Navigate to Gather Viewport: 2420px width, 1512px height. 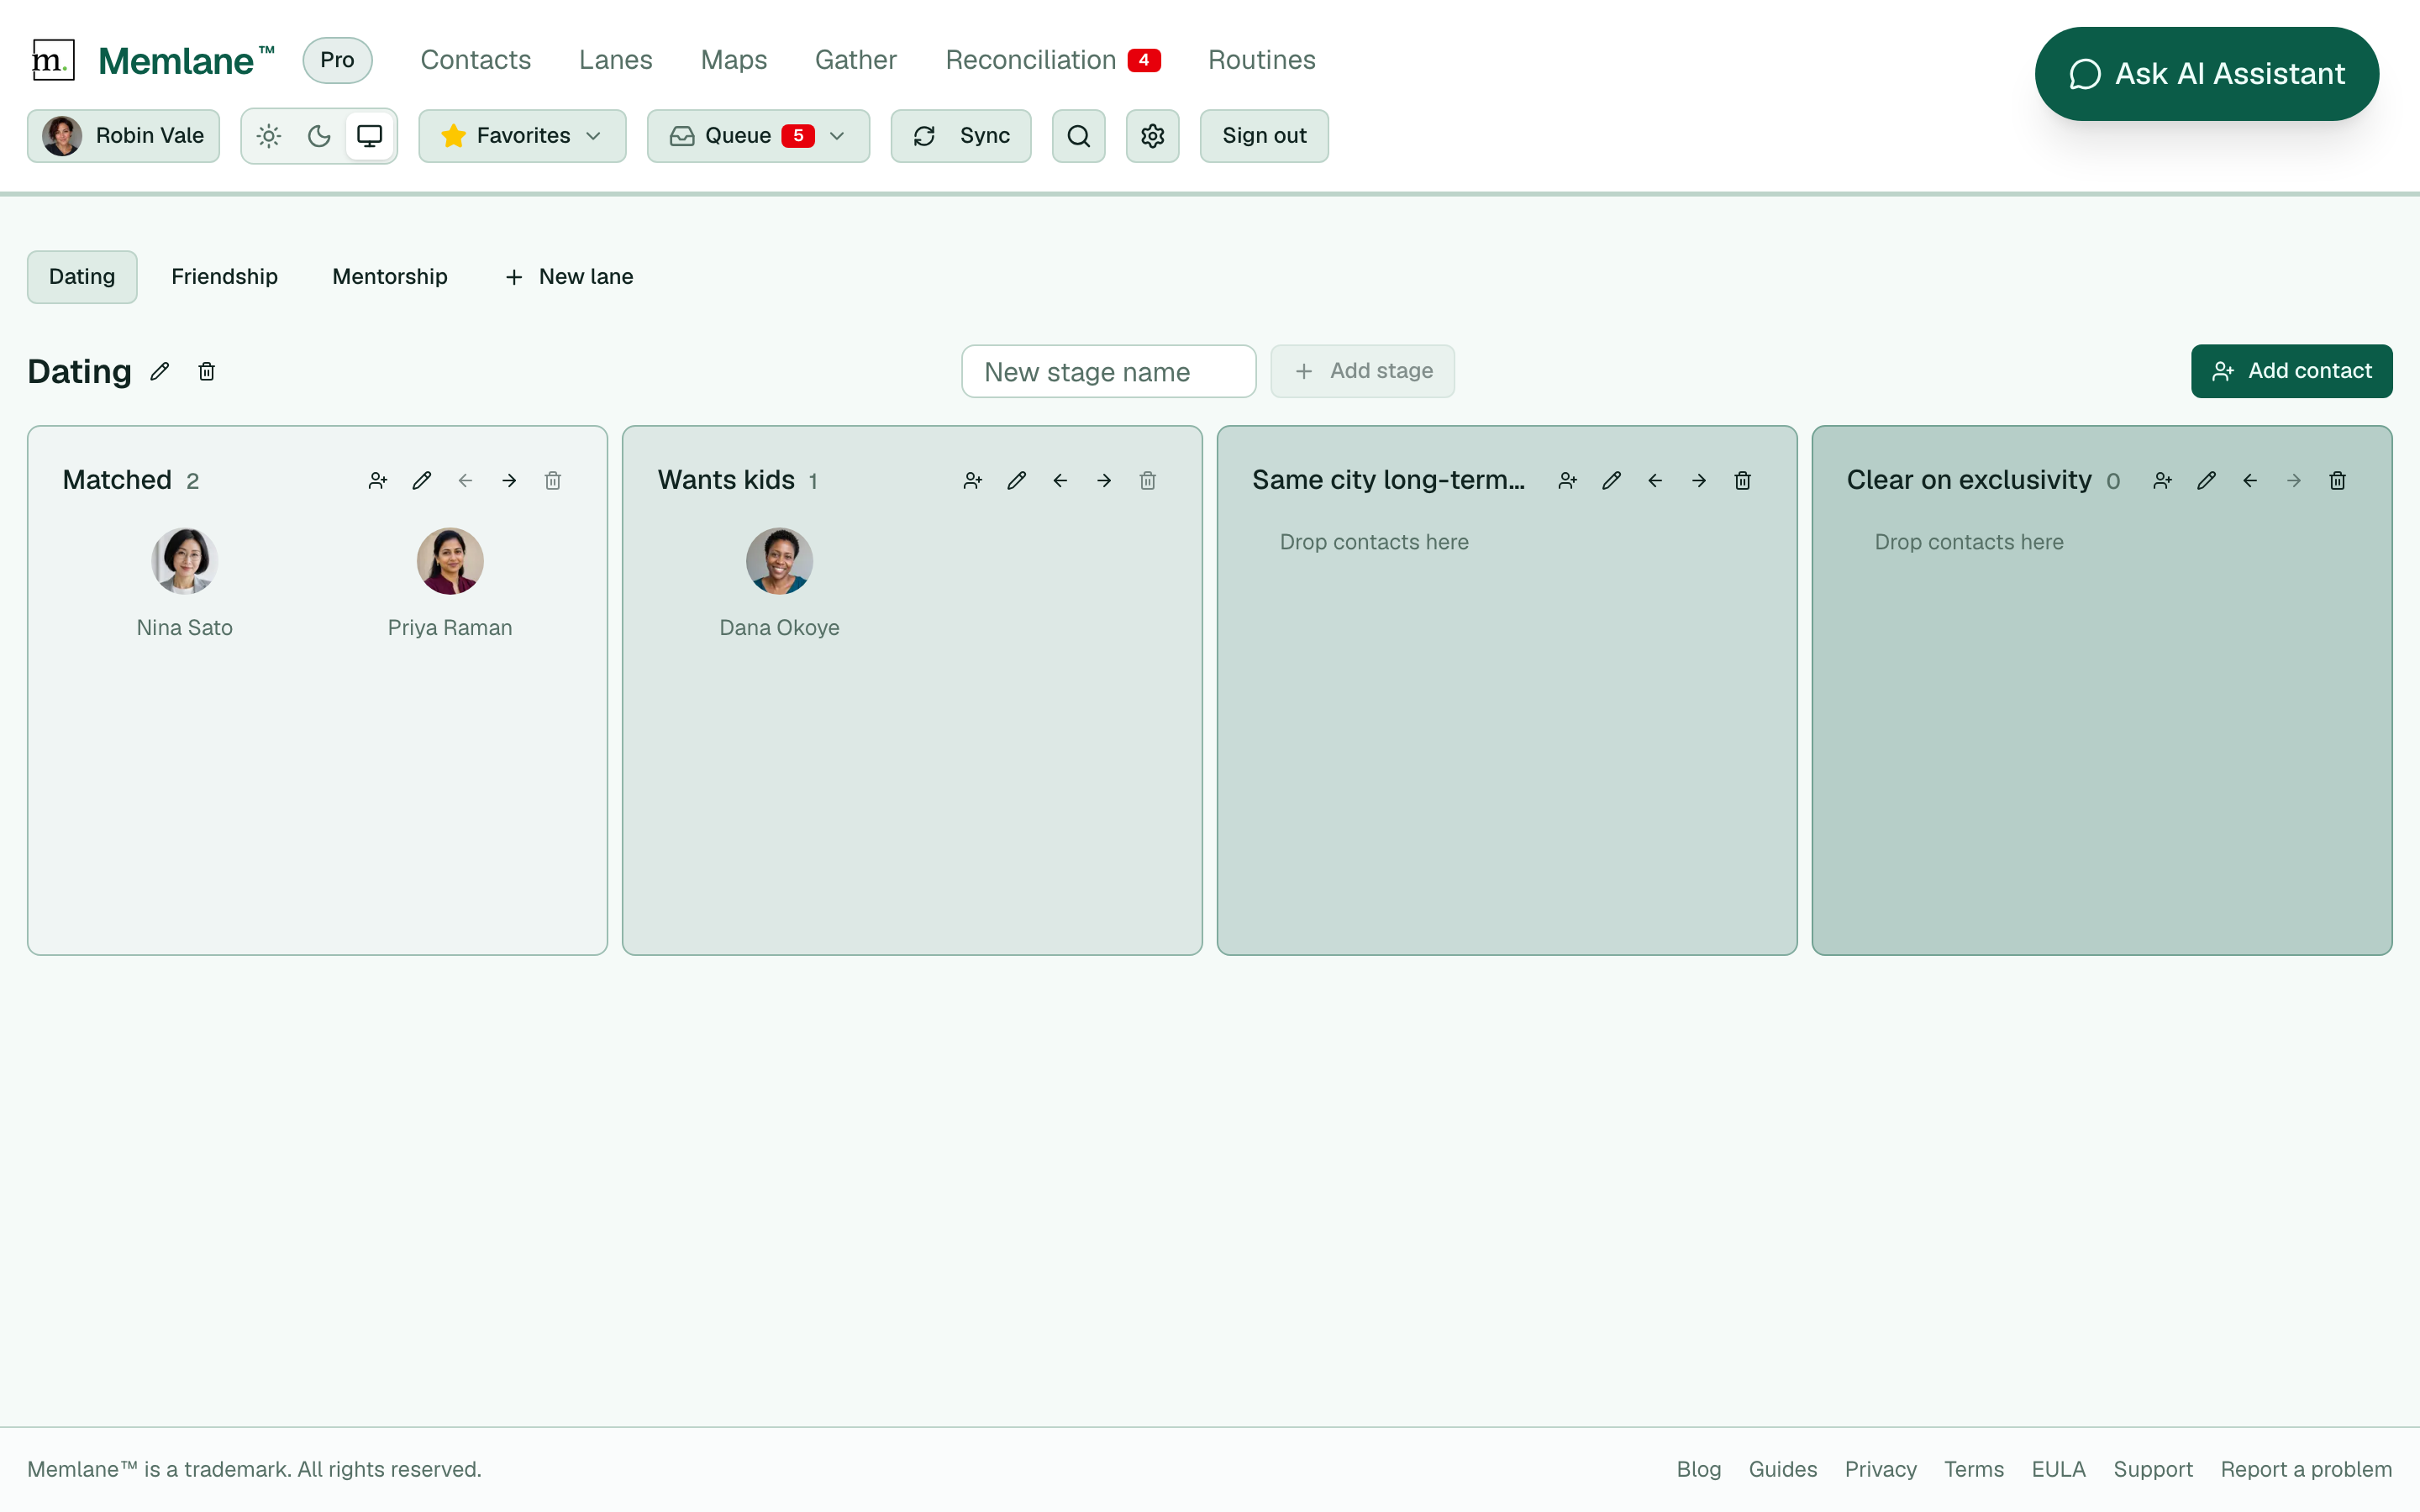(x=856, y=60)
